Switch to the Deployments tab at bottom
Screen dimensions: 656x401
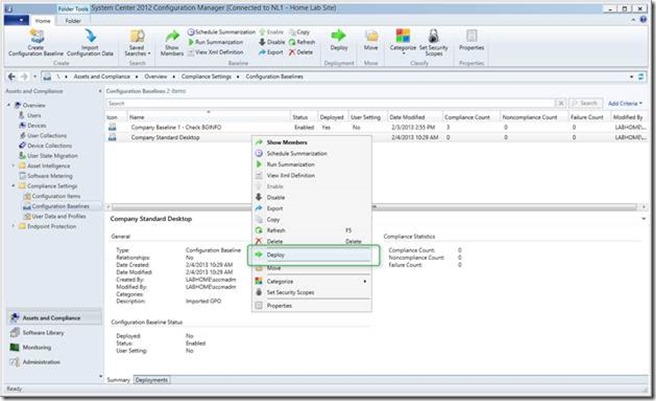point(151,380)
